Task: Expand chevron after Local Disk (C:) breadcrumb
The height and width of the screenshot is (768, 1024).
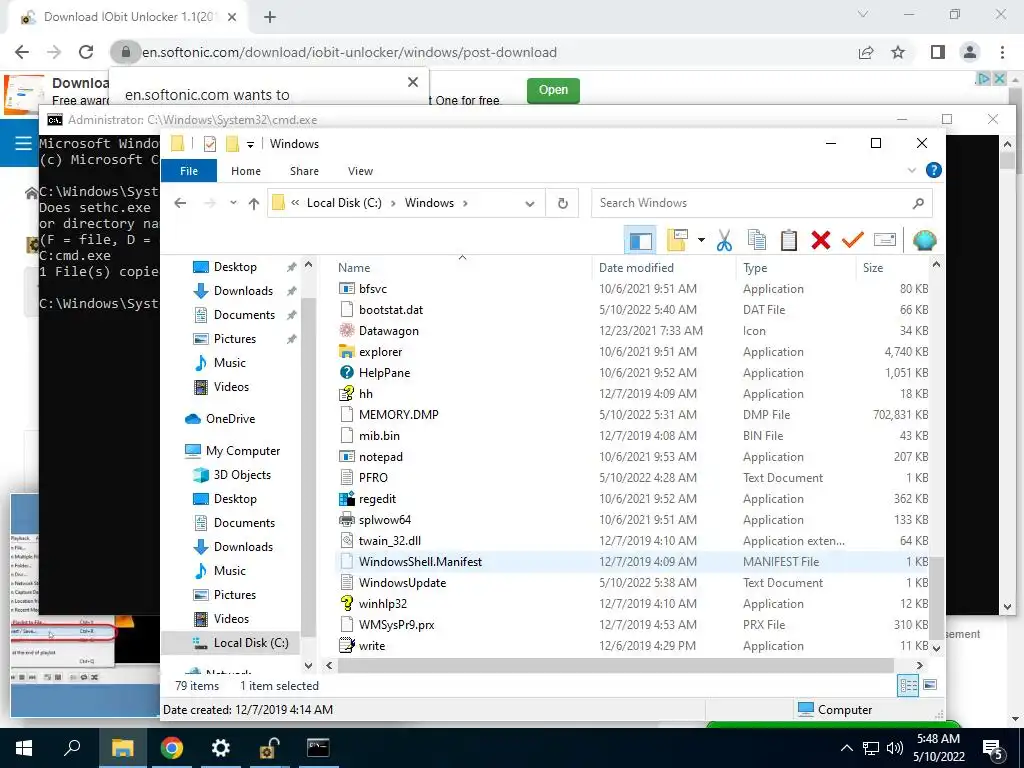Action: (x=393, y=203)
